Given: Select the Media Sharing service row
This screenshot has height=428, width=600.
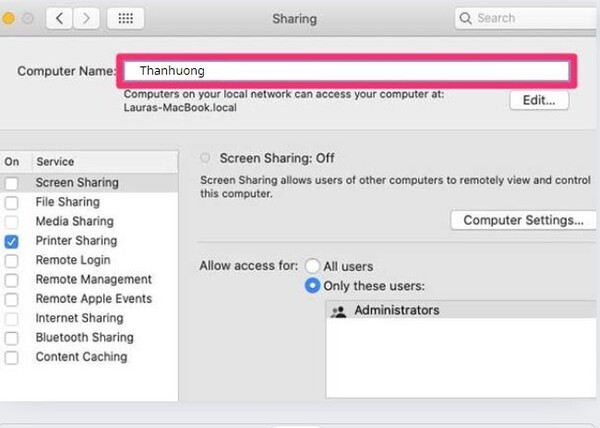Looking at the screenshot, I should tap(89, 221).
